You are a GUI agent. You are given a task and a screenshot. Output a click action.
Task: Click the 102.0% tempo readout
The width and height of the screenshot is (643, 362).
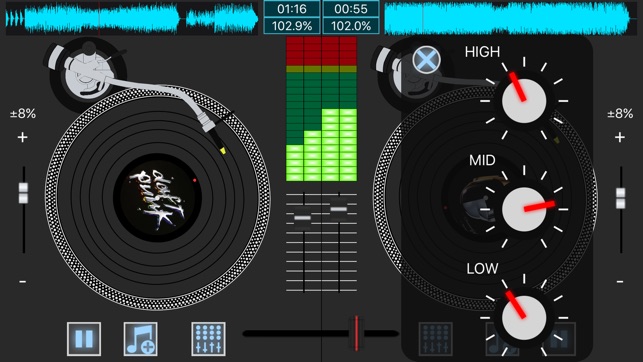tap(351, 26)
